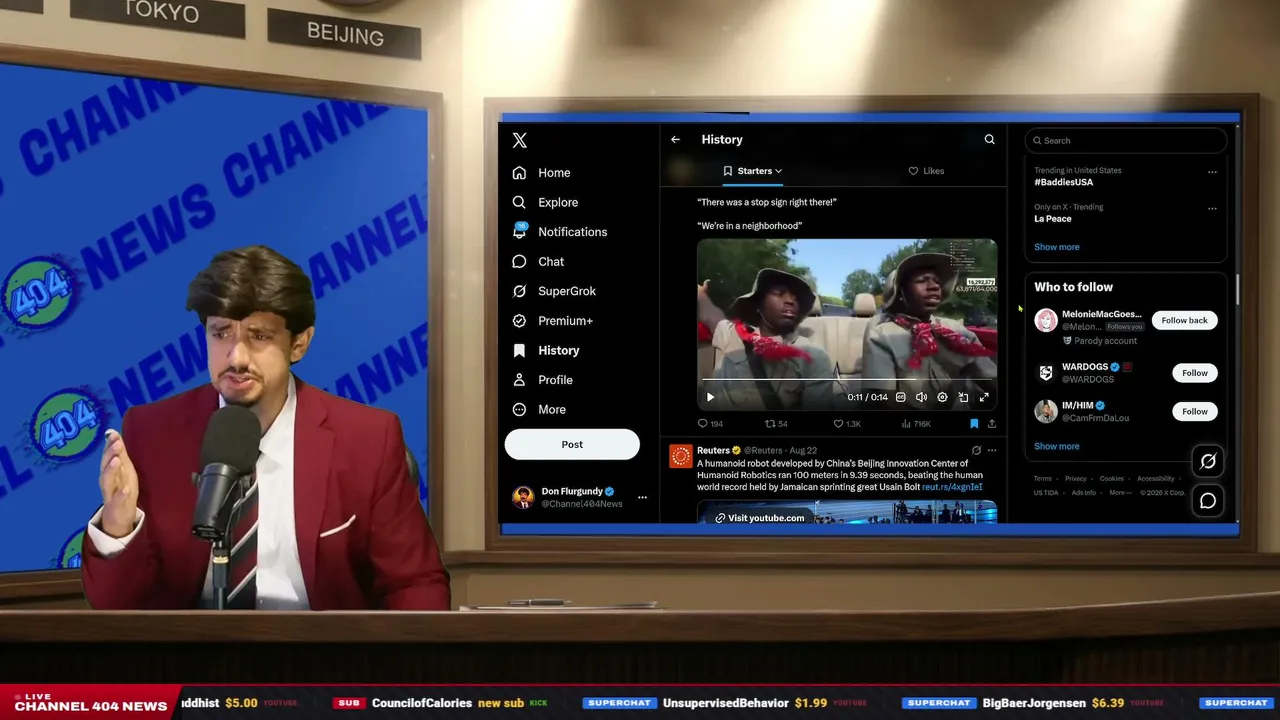Viewport: 1280px width, 720px height.
Task: Open the Accessibility footer link
Action: tap(1156, 479)
